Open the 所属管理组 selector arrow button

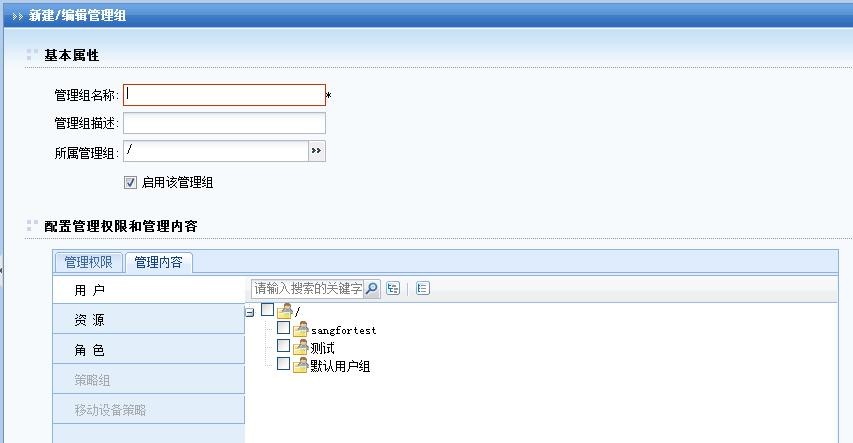coord(317,151)
